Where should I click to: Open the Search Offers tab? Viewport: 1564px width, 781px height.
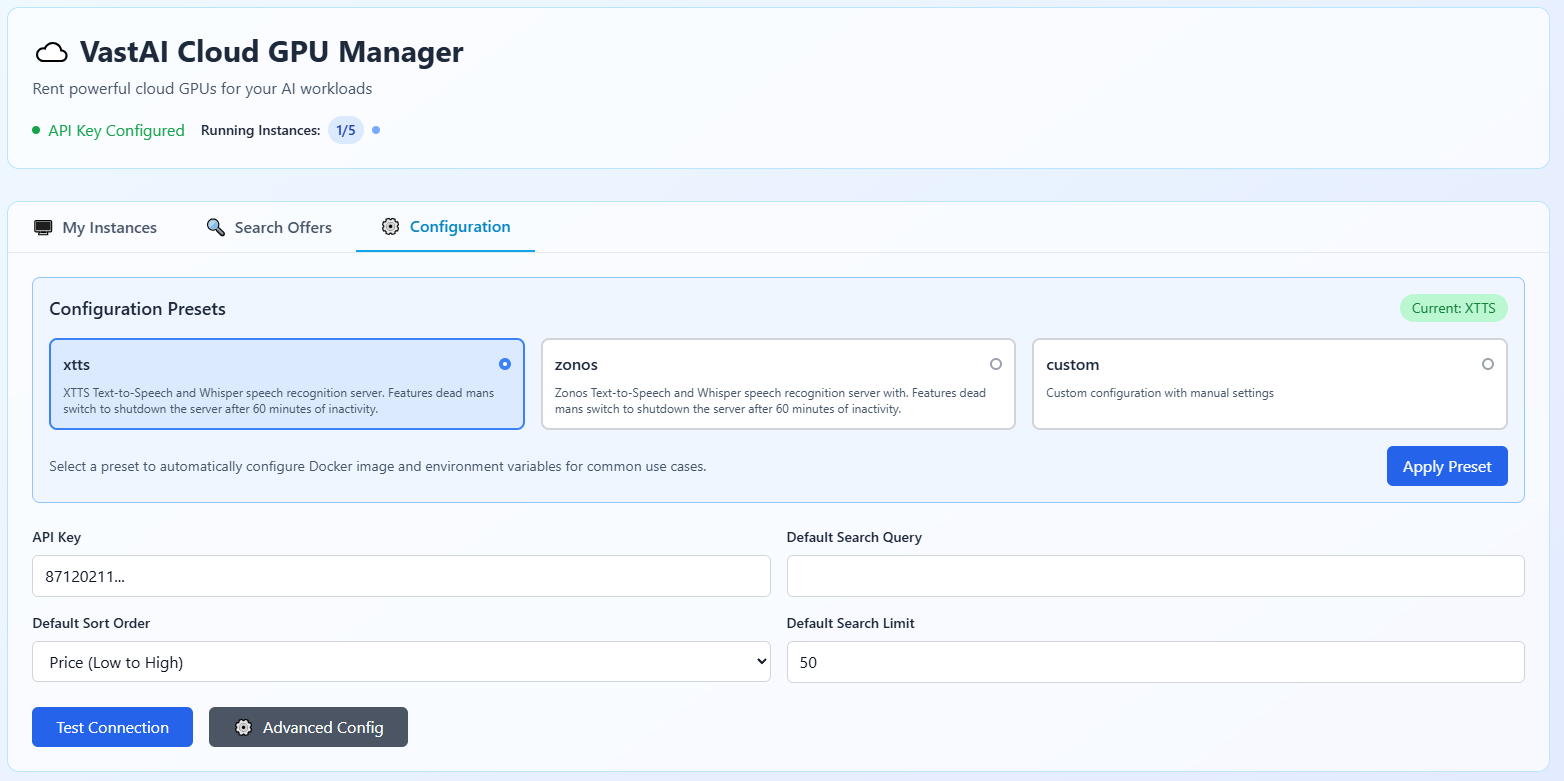point(269,228)
